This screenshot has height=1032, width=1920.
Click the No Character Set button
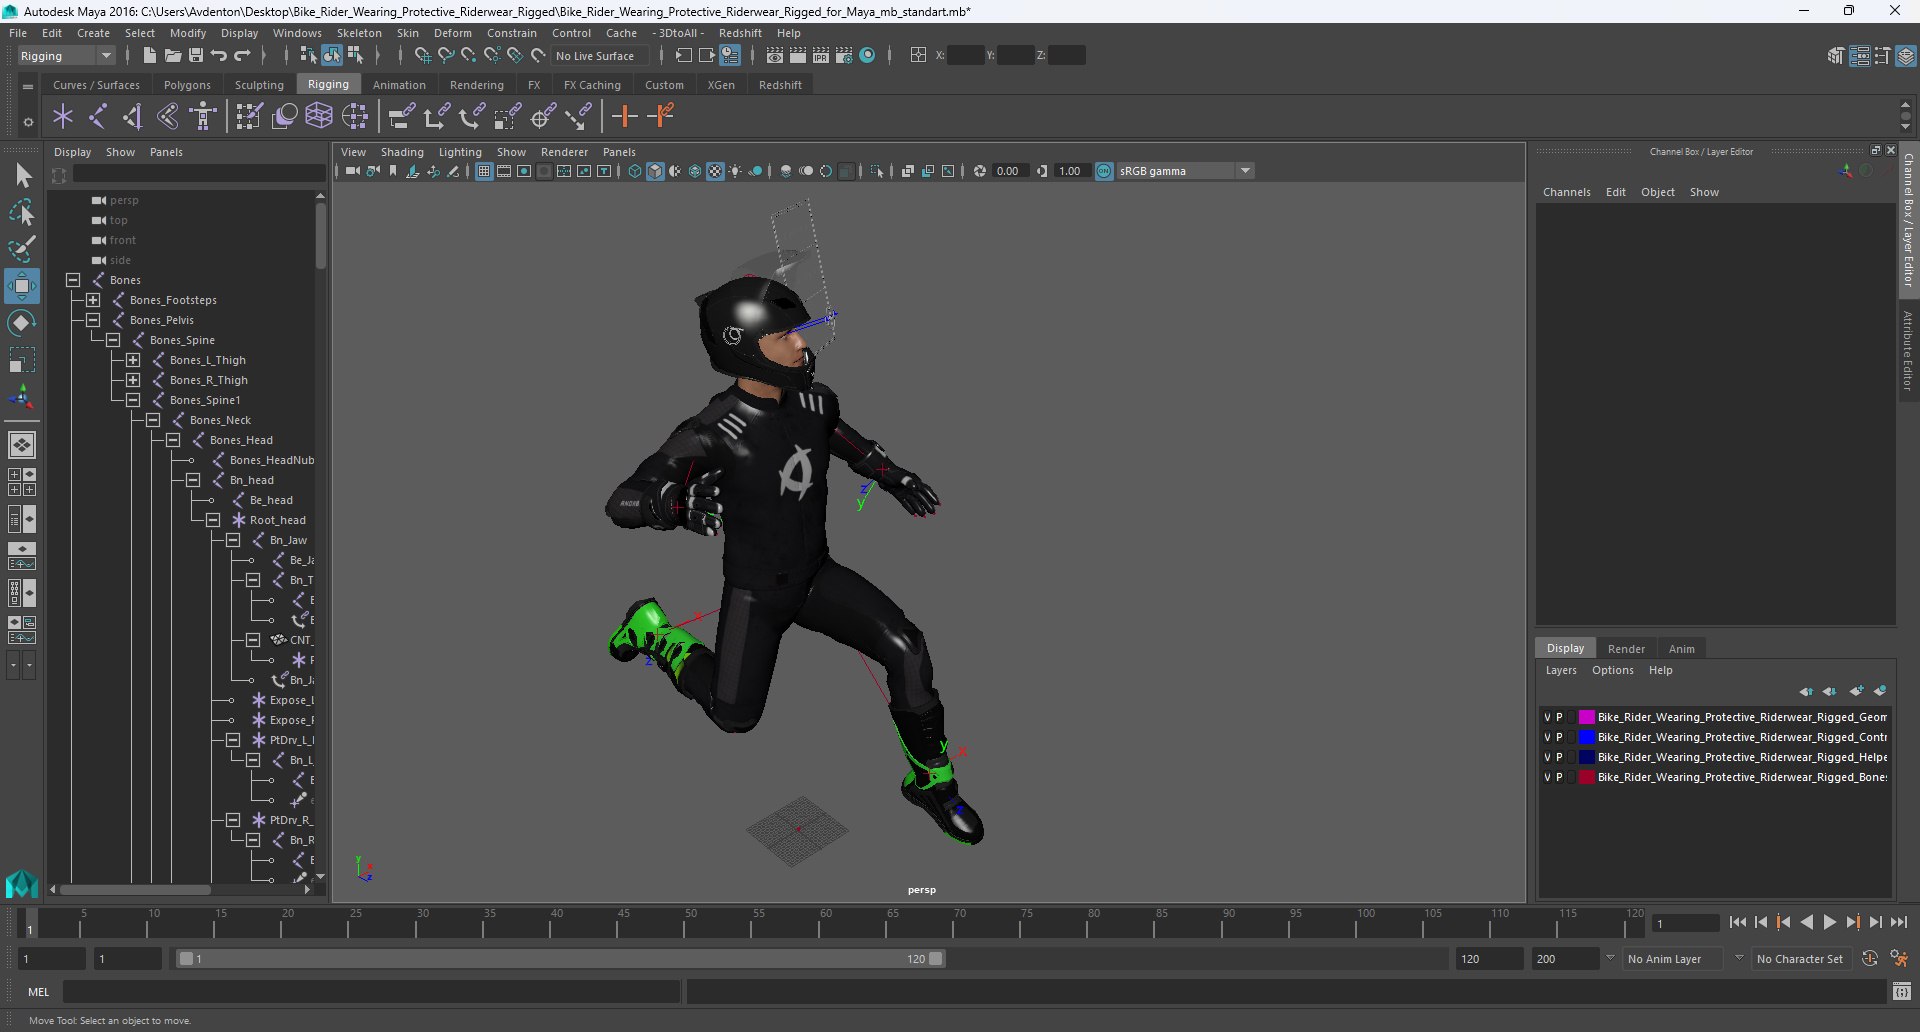click(1799, 959)
